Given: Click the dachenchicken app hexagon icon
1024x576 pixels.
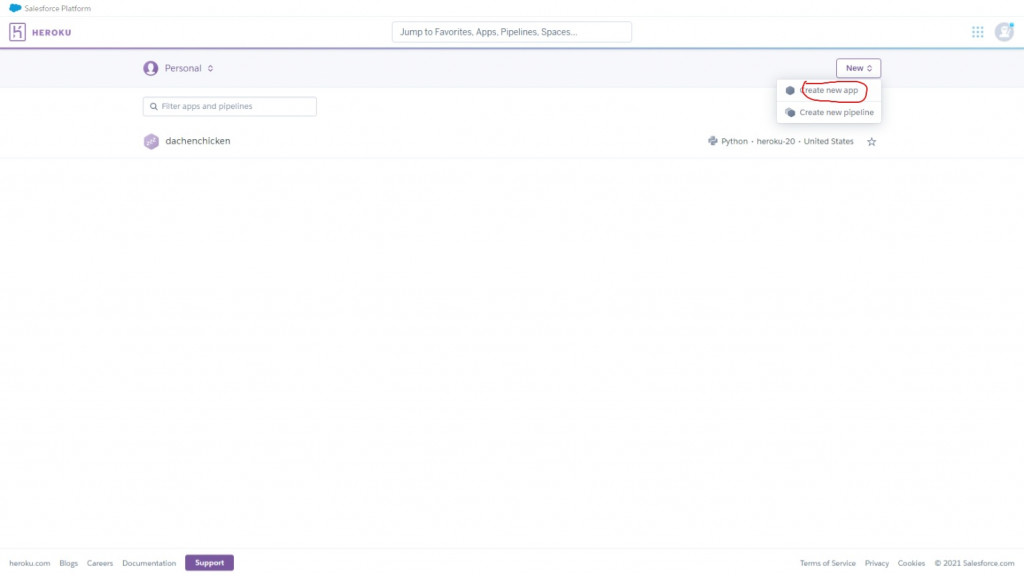Looking at the screenshot, I should [151, 141].
